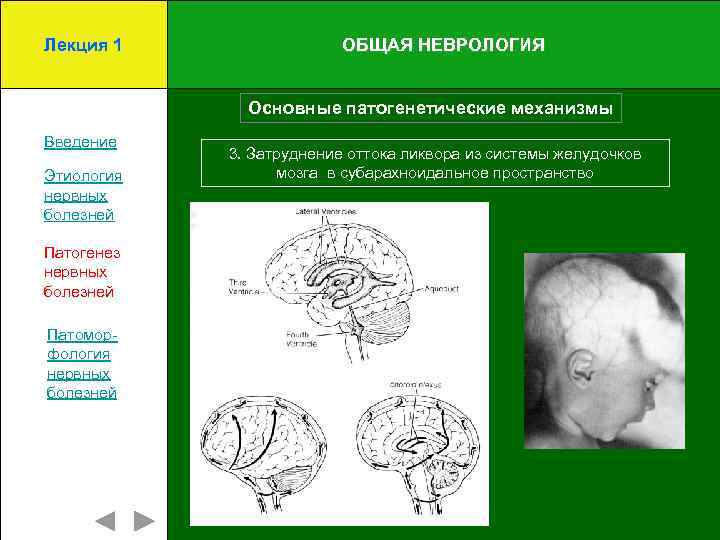The image size is (720, 540).
Task: Click the Fourth Ventricle label
Action: pos(302,339)
